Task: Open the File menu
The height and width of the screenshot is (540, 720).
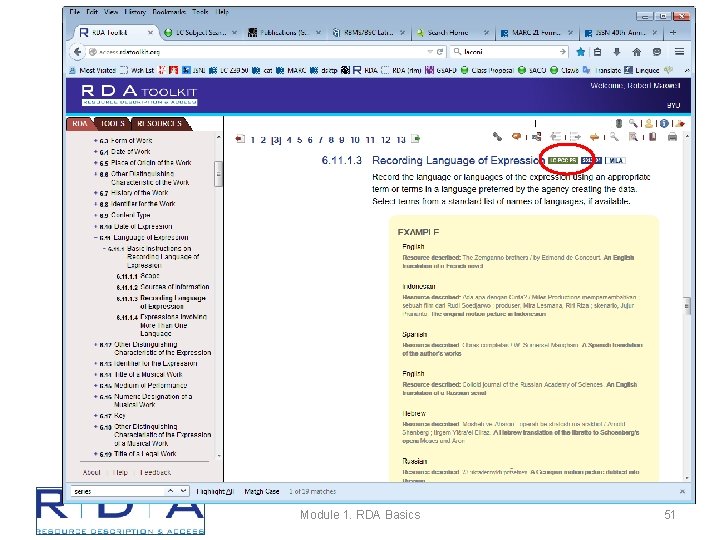Action: pos(74,11)
